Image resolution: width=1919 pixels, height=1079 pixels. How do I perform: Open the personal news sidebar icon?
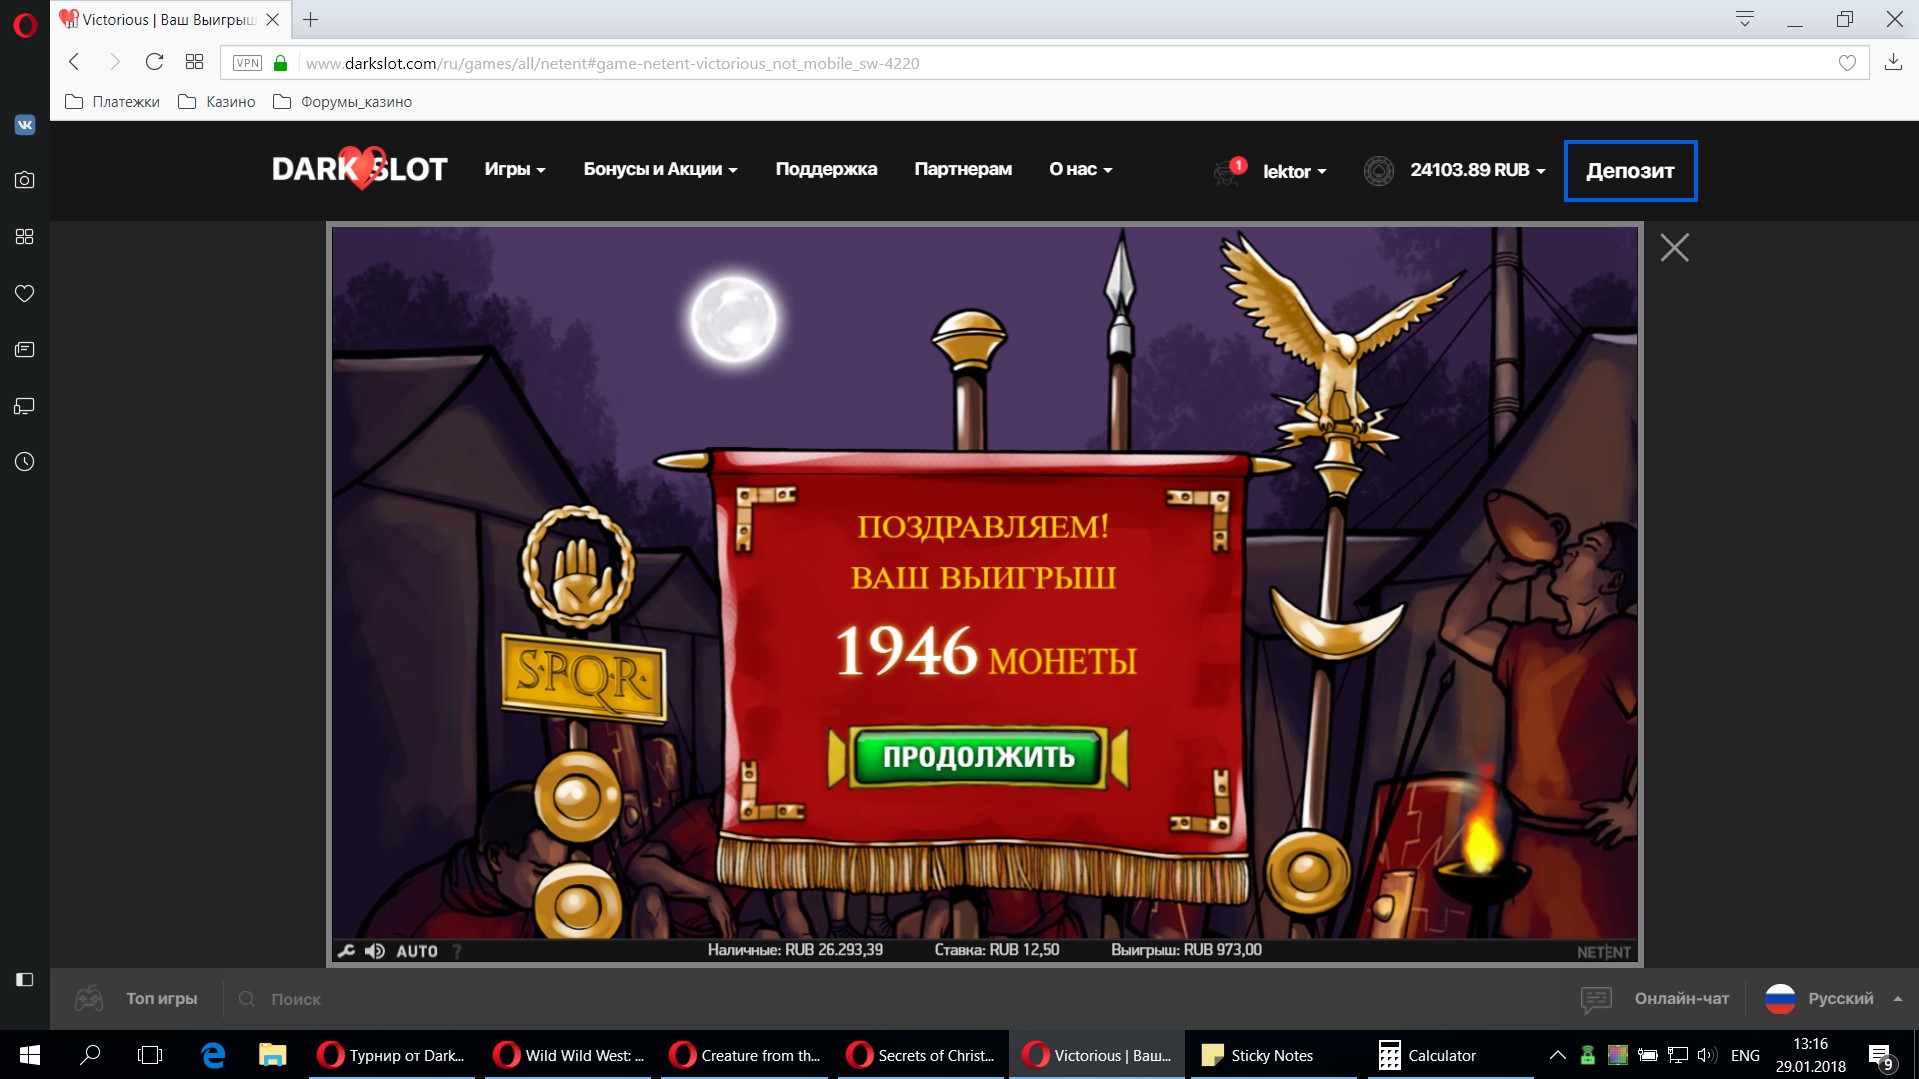25,350
